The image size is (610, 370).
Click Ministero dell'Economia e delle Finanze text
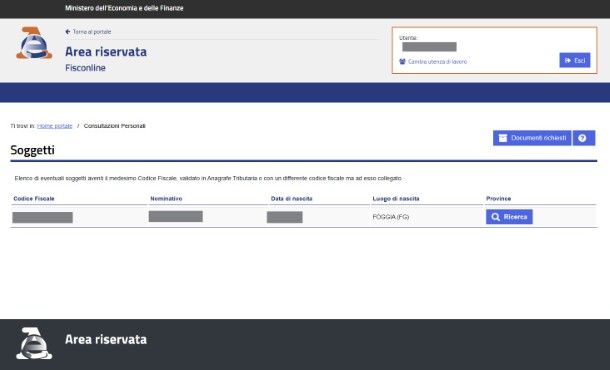click(x=124, y=8)
